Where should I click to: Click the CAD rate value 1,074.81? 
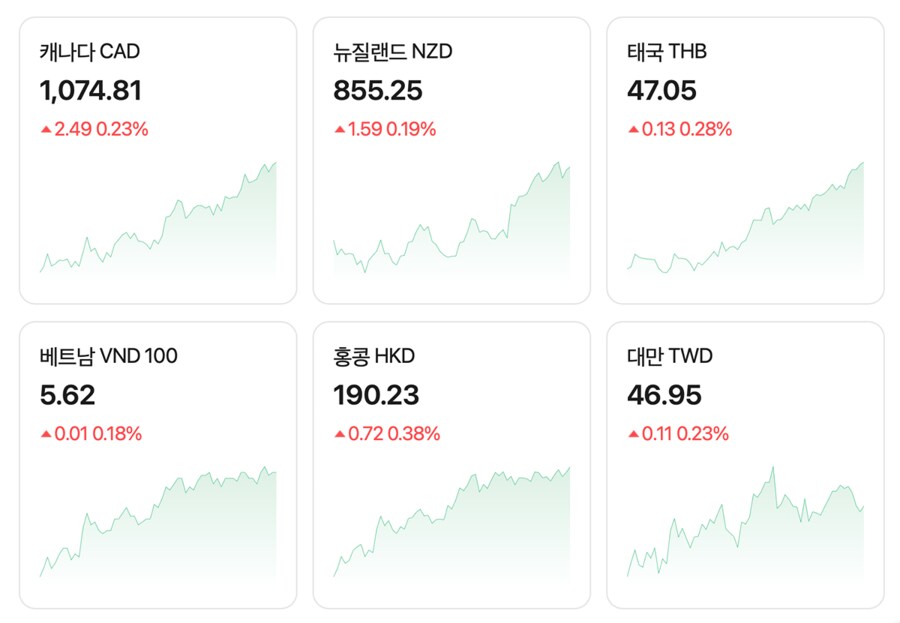click(90, 92)
